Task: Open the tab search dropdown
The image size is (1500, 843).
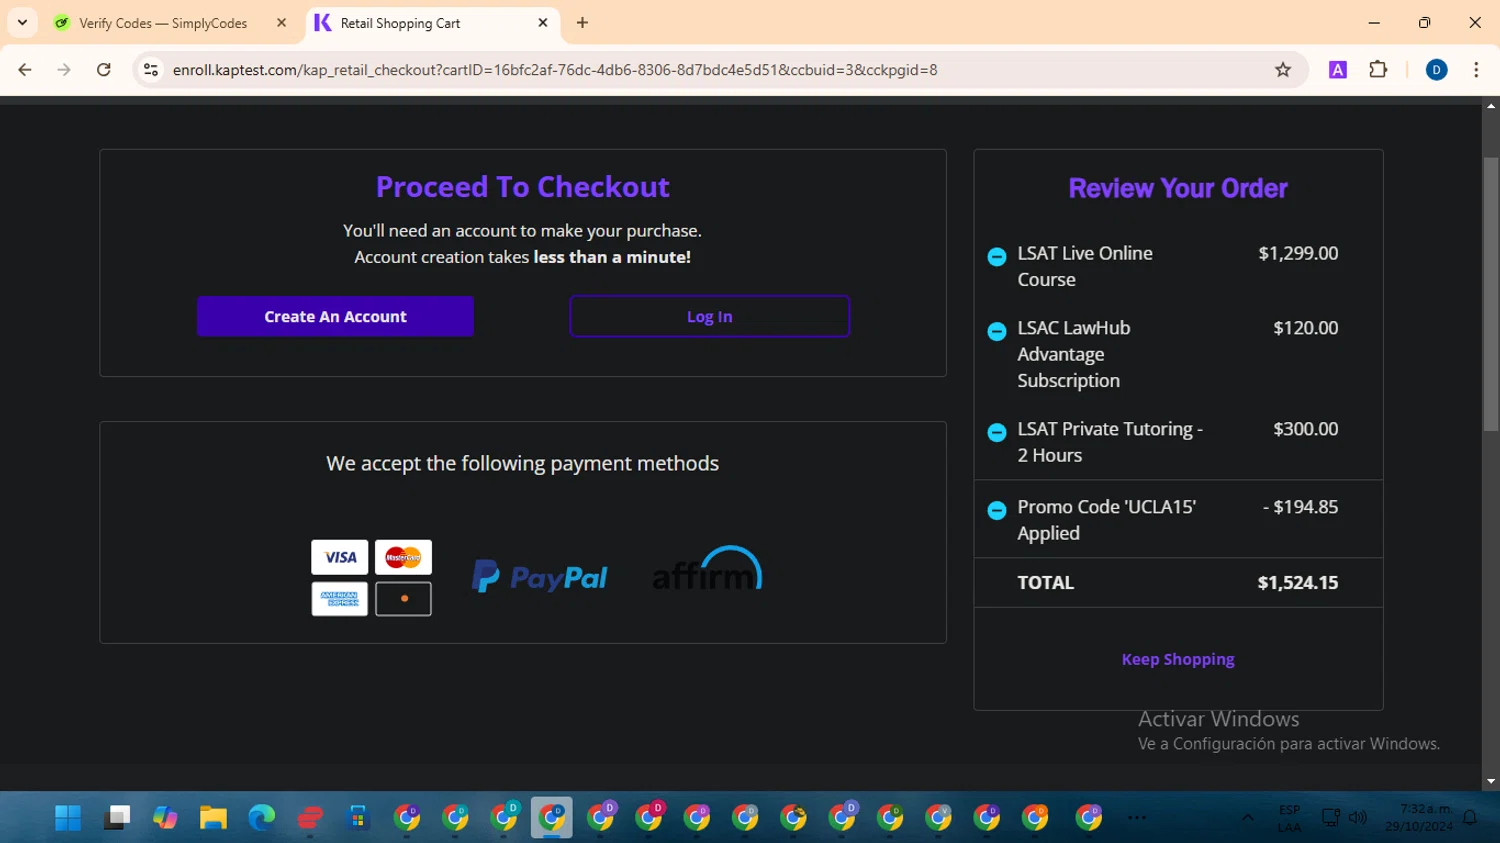Action: [x=22, y=23]
